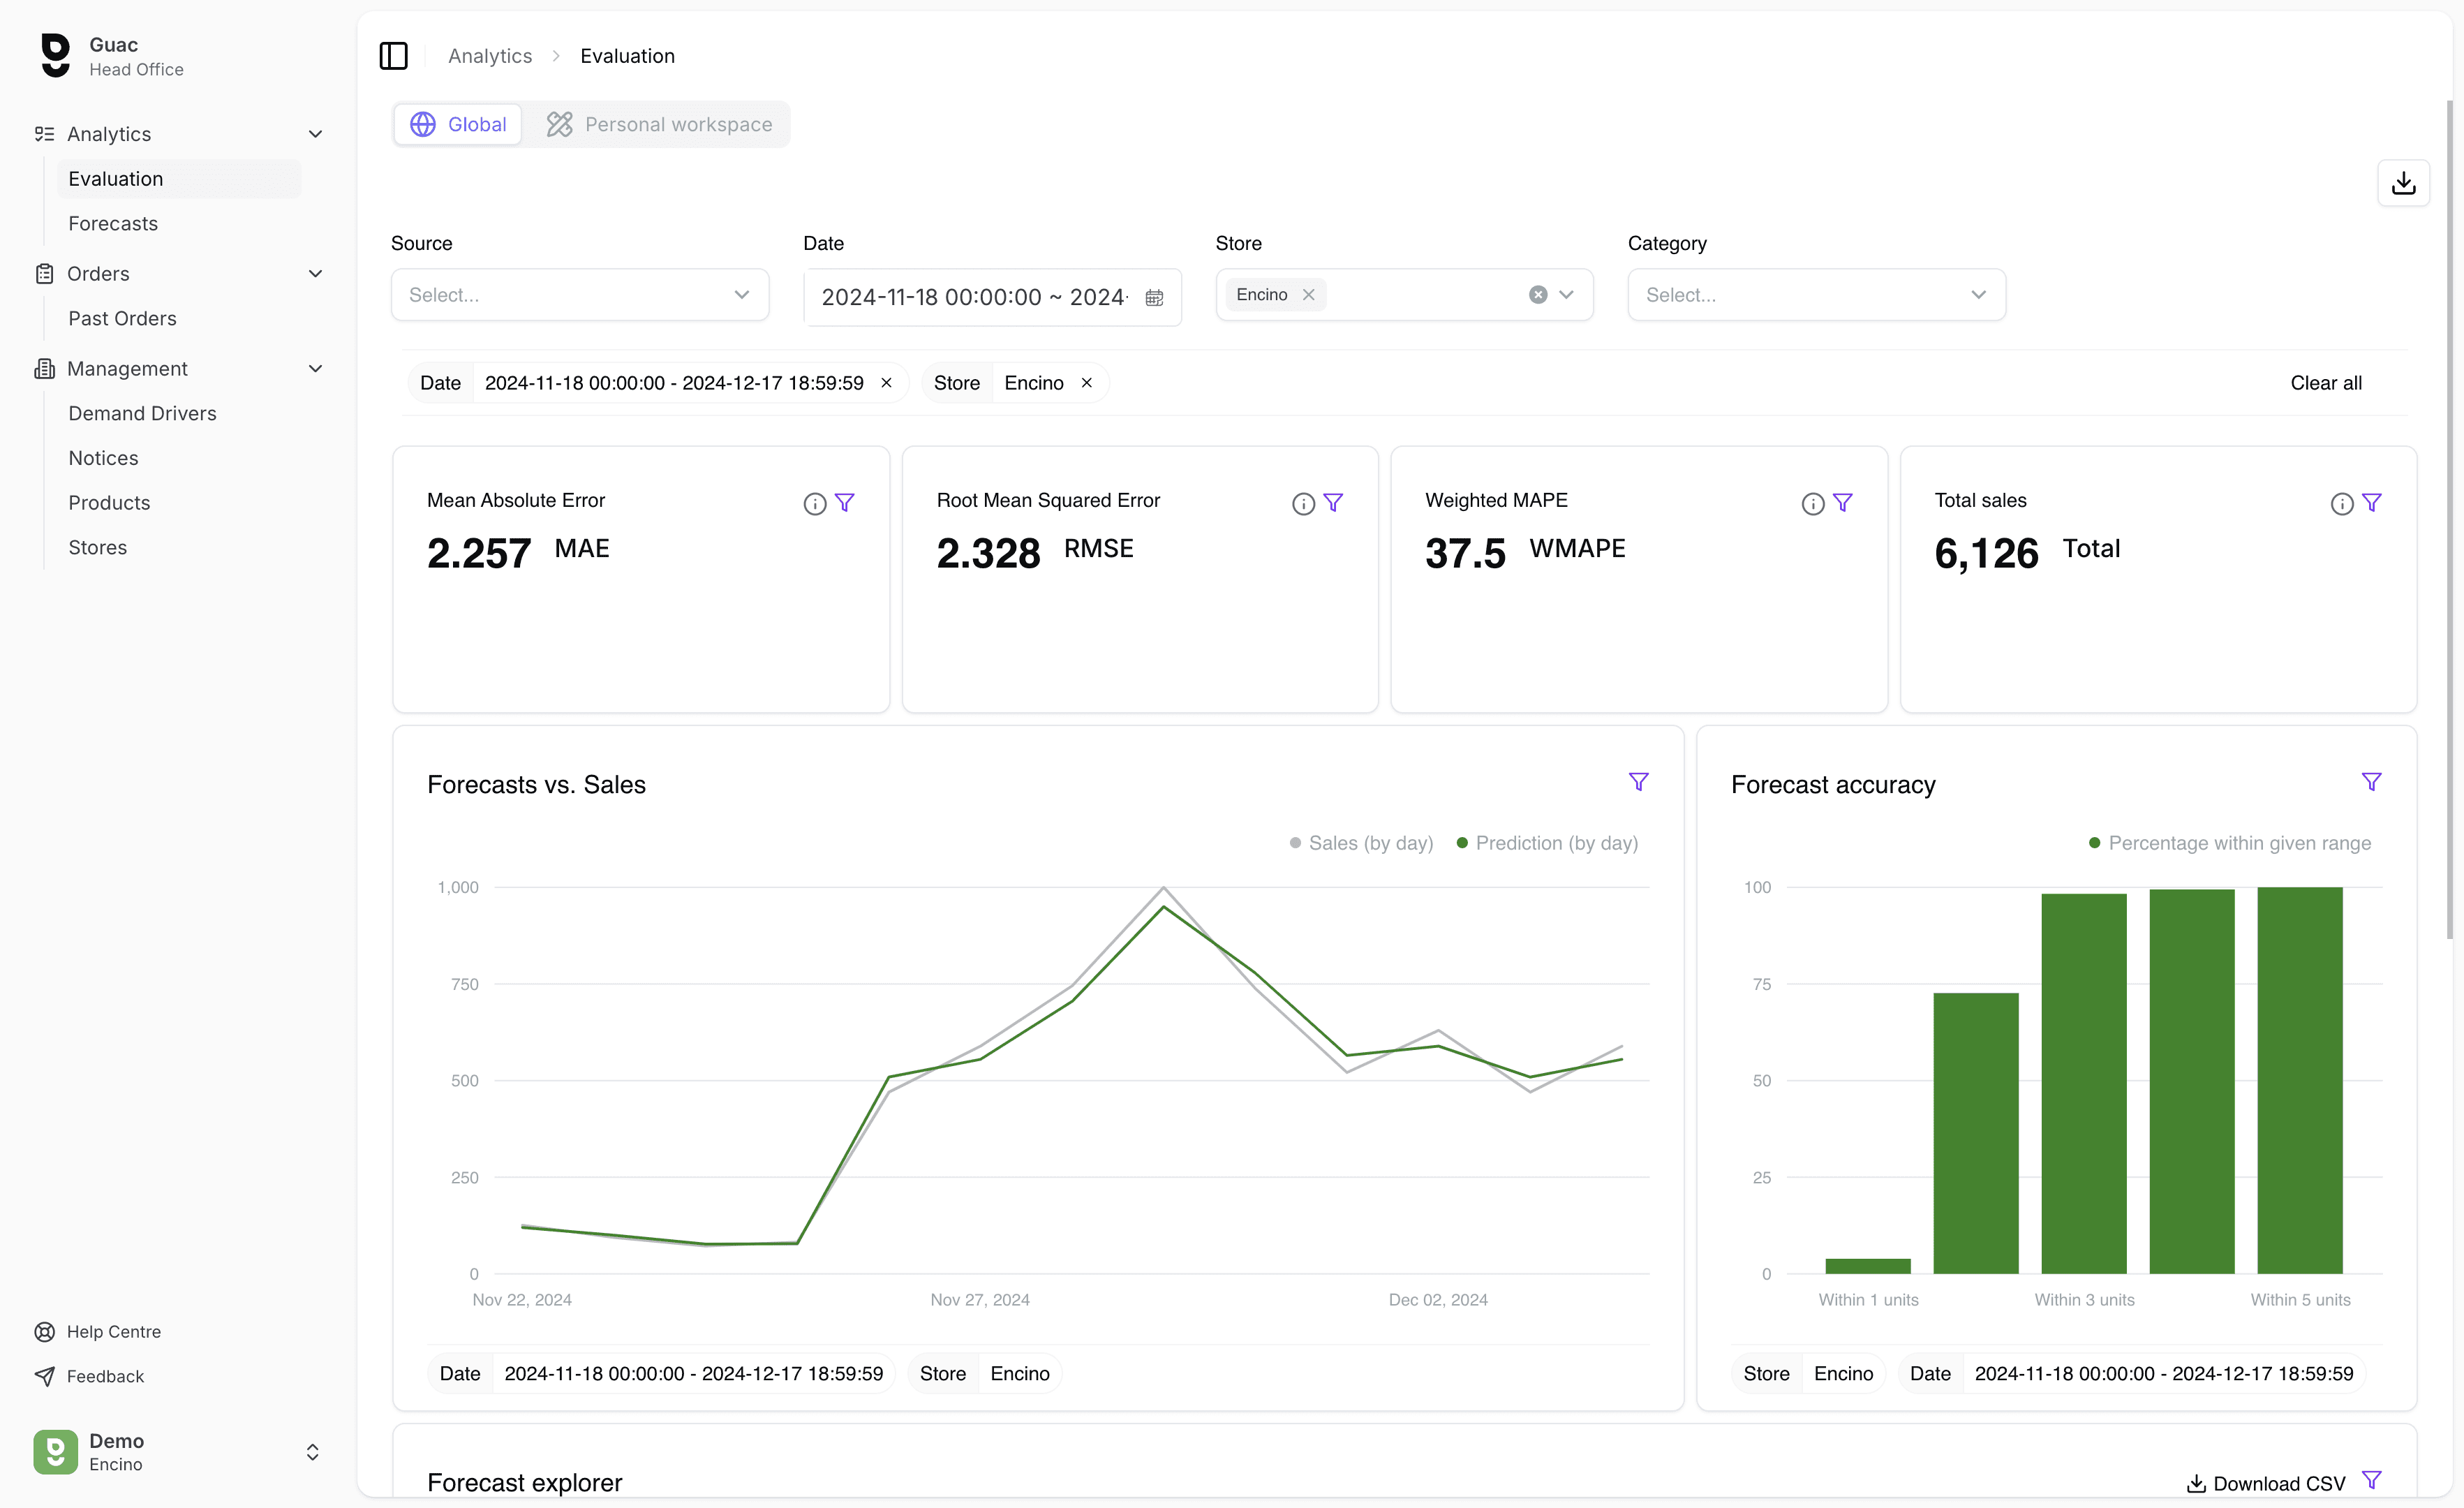Open the Source select dropdown
This screenshot has height=1508, width=2464.
pos(579,294)
